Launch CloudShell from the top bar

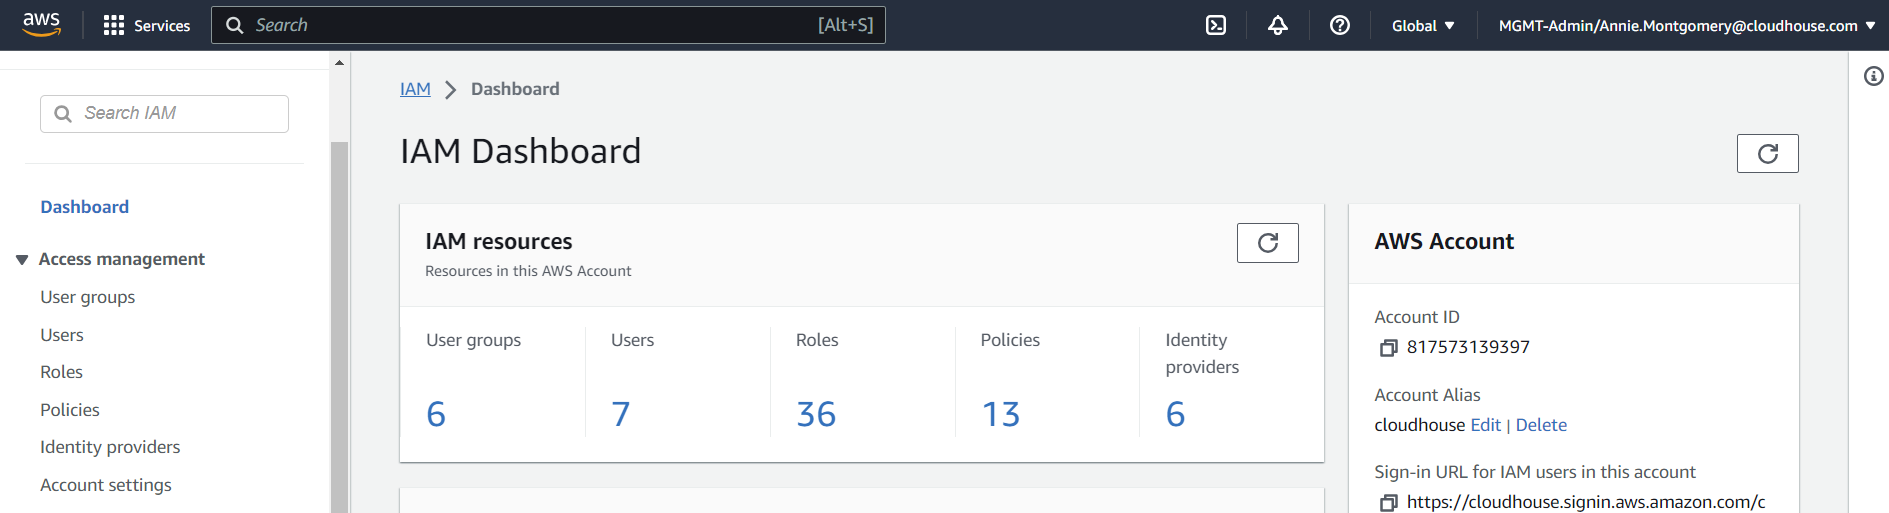[1216, 25]
